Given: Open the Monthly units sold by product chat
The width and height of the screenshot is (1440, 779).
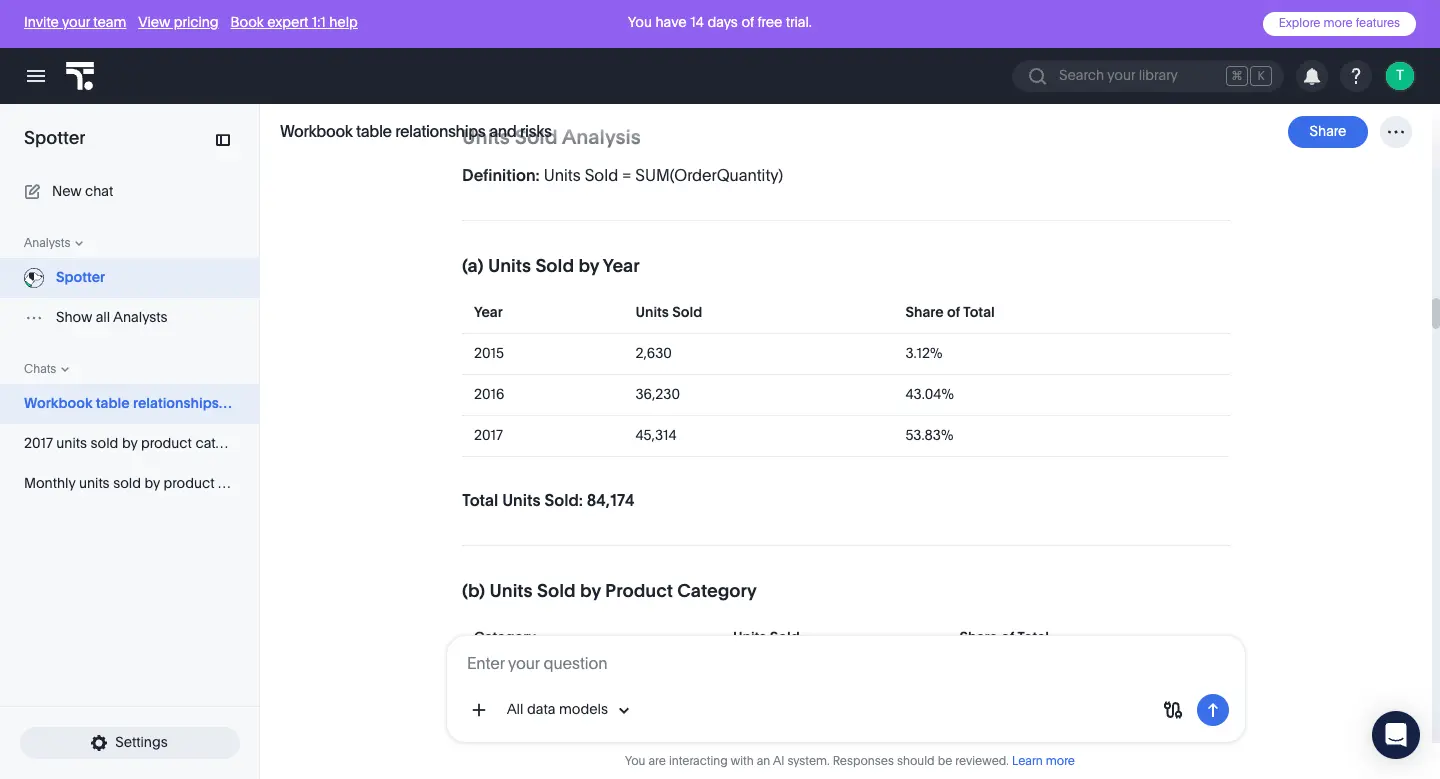Looking at the screenshot, I should (x=130, y=484).
